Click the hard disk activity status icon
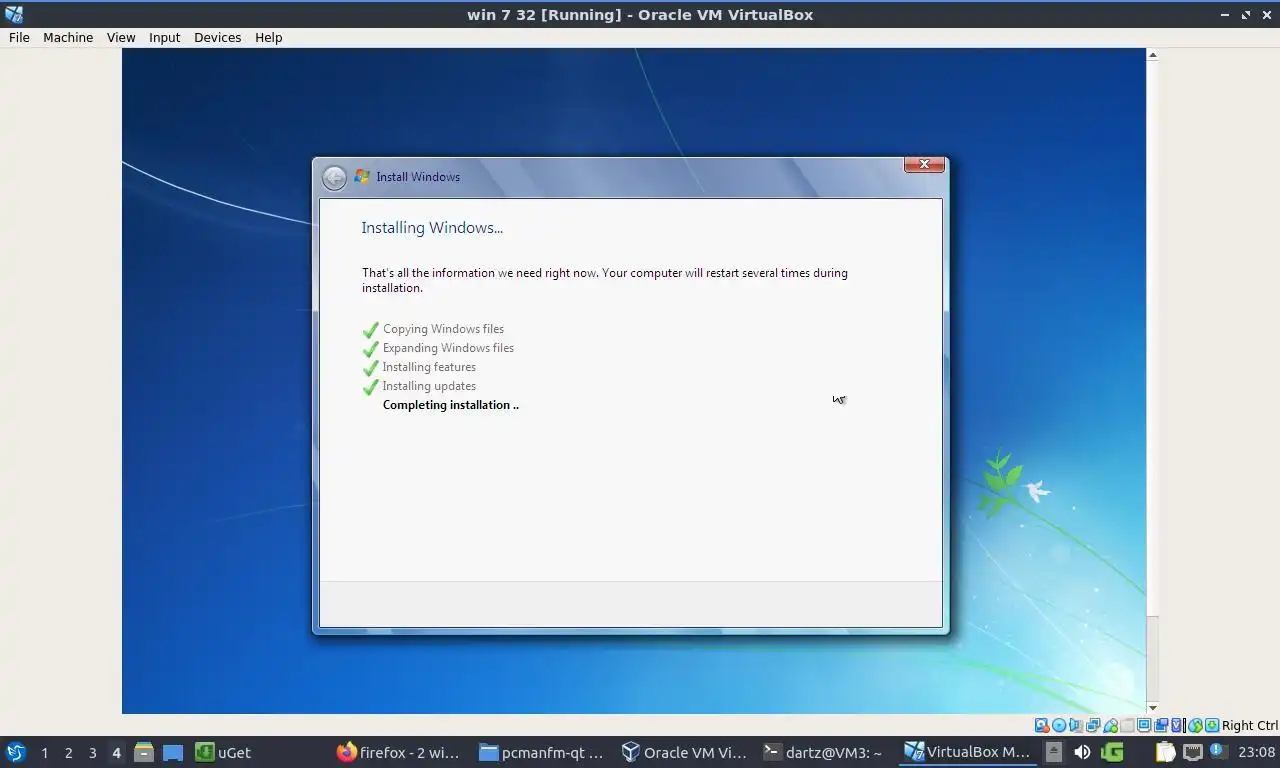 [x=1042, y=725]
